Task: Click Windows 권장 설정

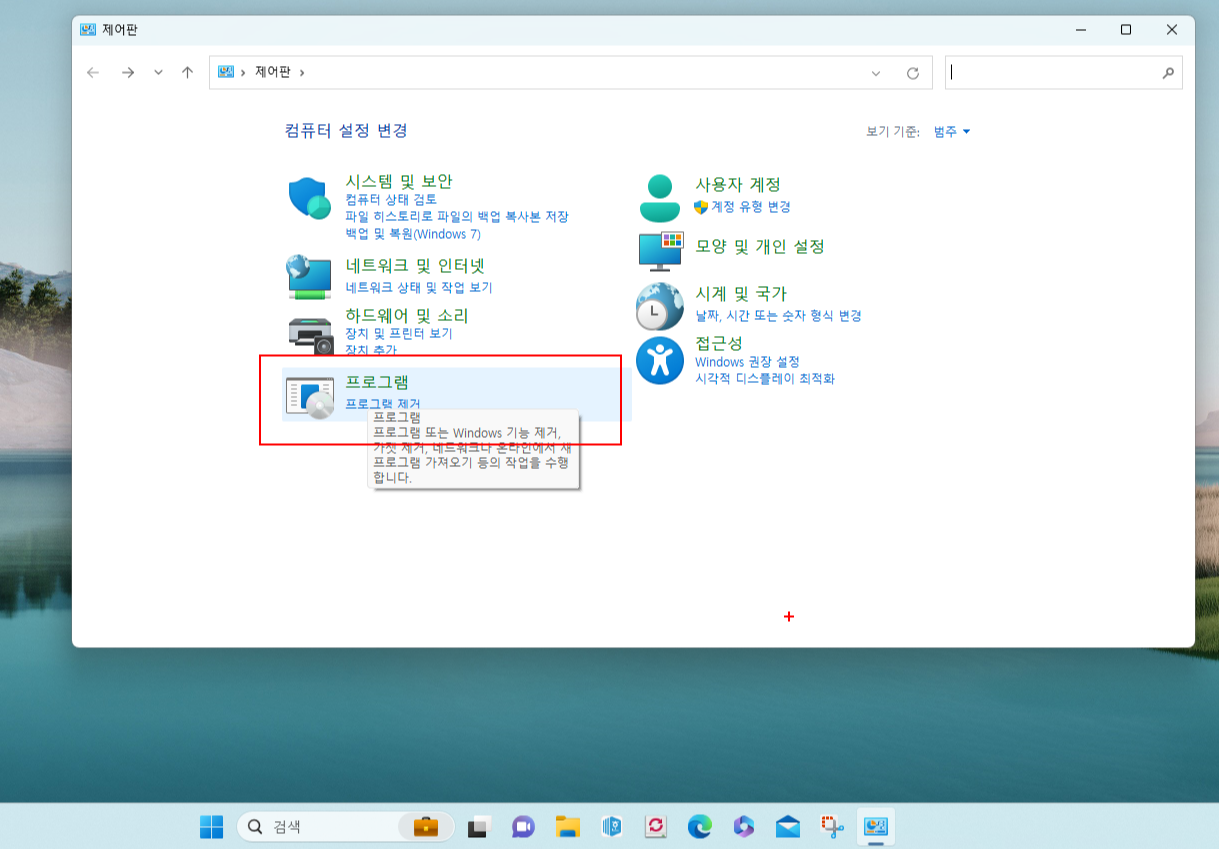Action: pyautogui.click(x=747, y=362)
